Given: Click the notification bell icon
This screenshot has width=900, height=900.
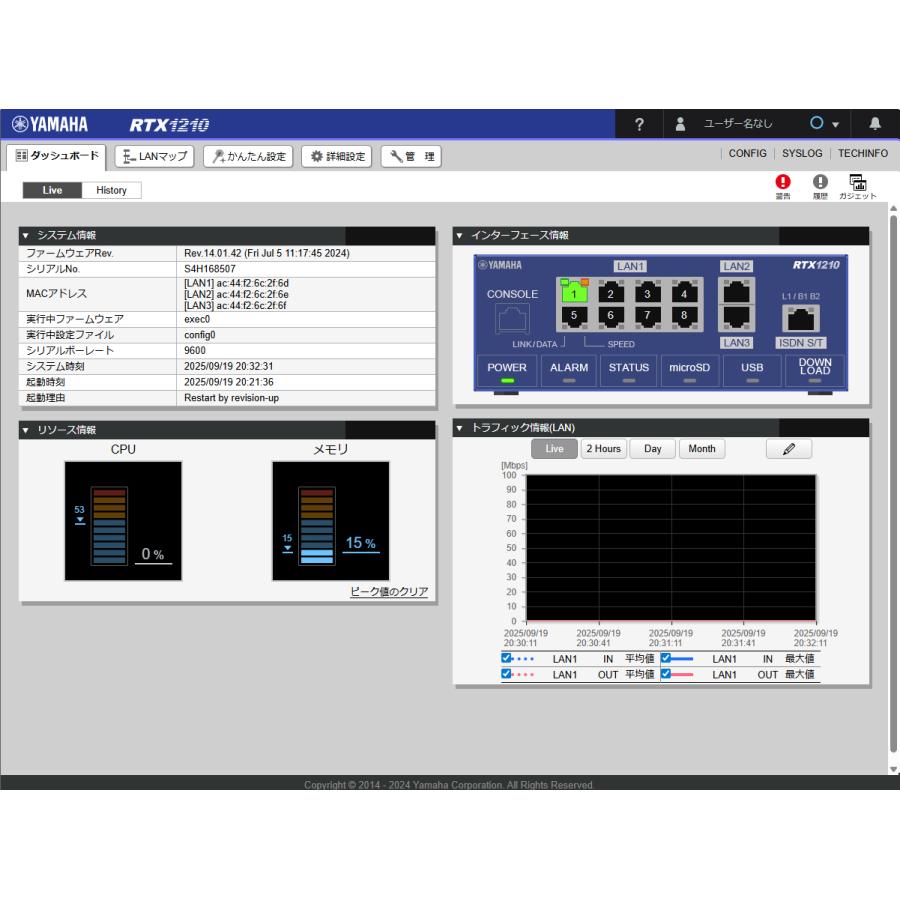Looking at the screenshot, I should (875, 123).
